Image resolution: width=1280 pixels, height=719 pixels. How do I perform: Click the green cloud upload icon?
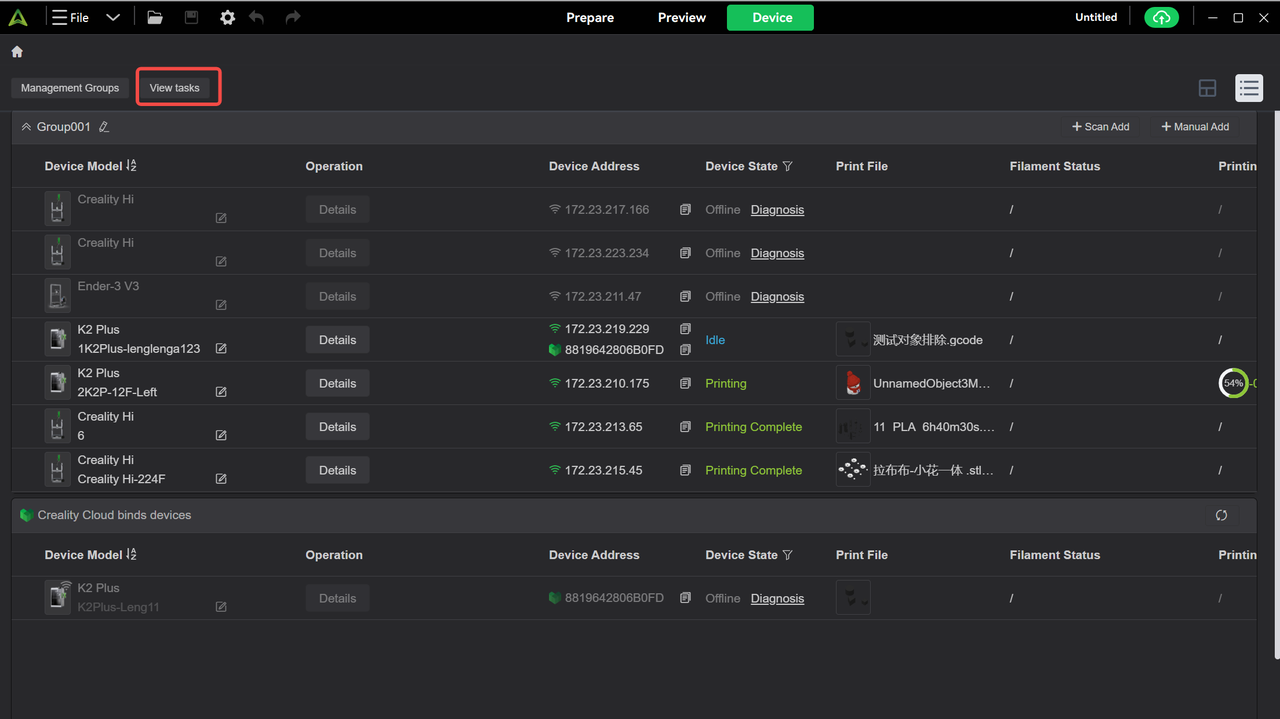click(x=1161, y=17)
